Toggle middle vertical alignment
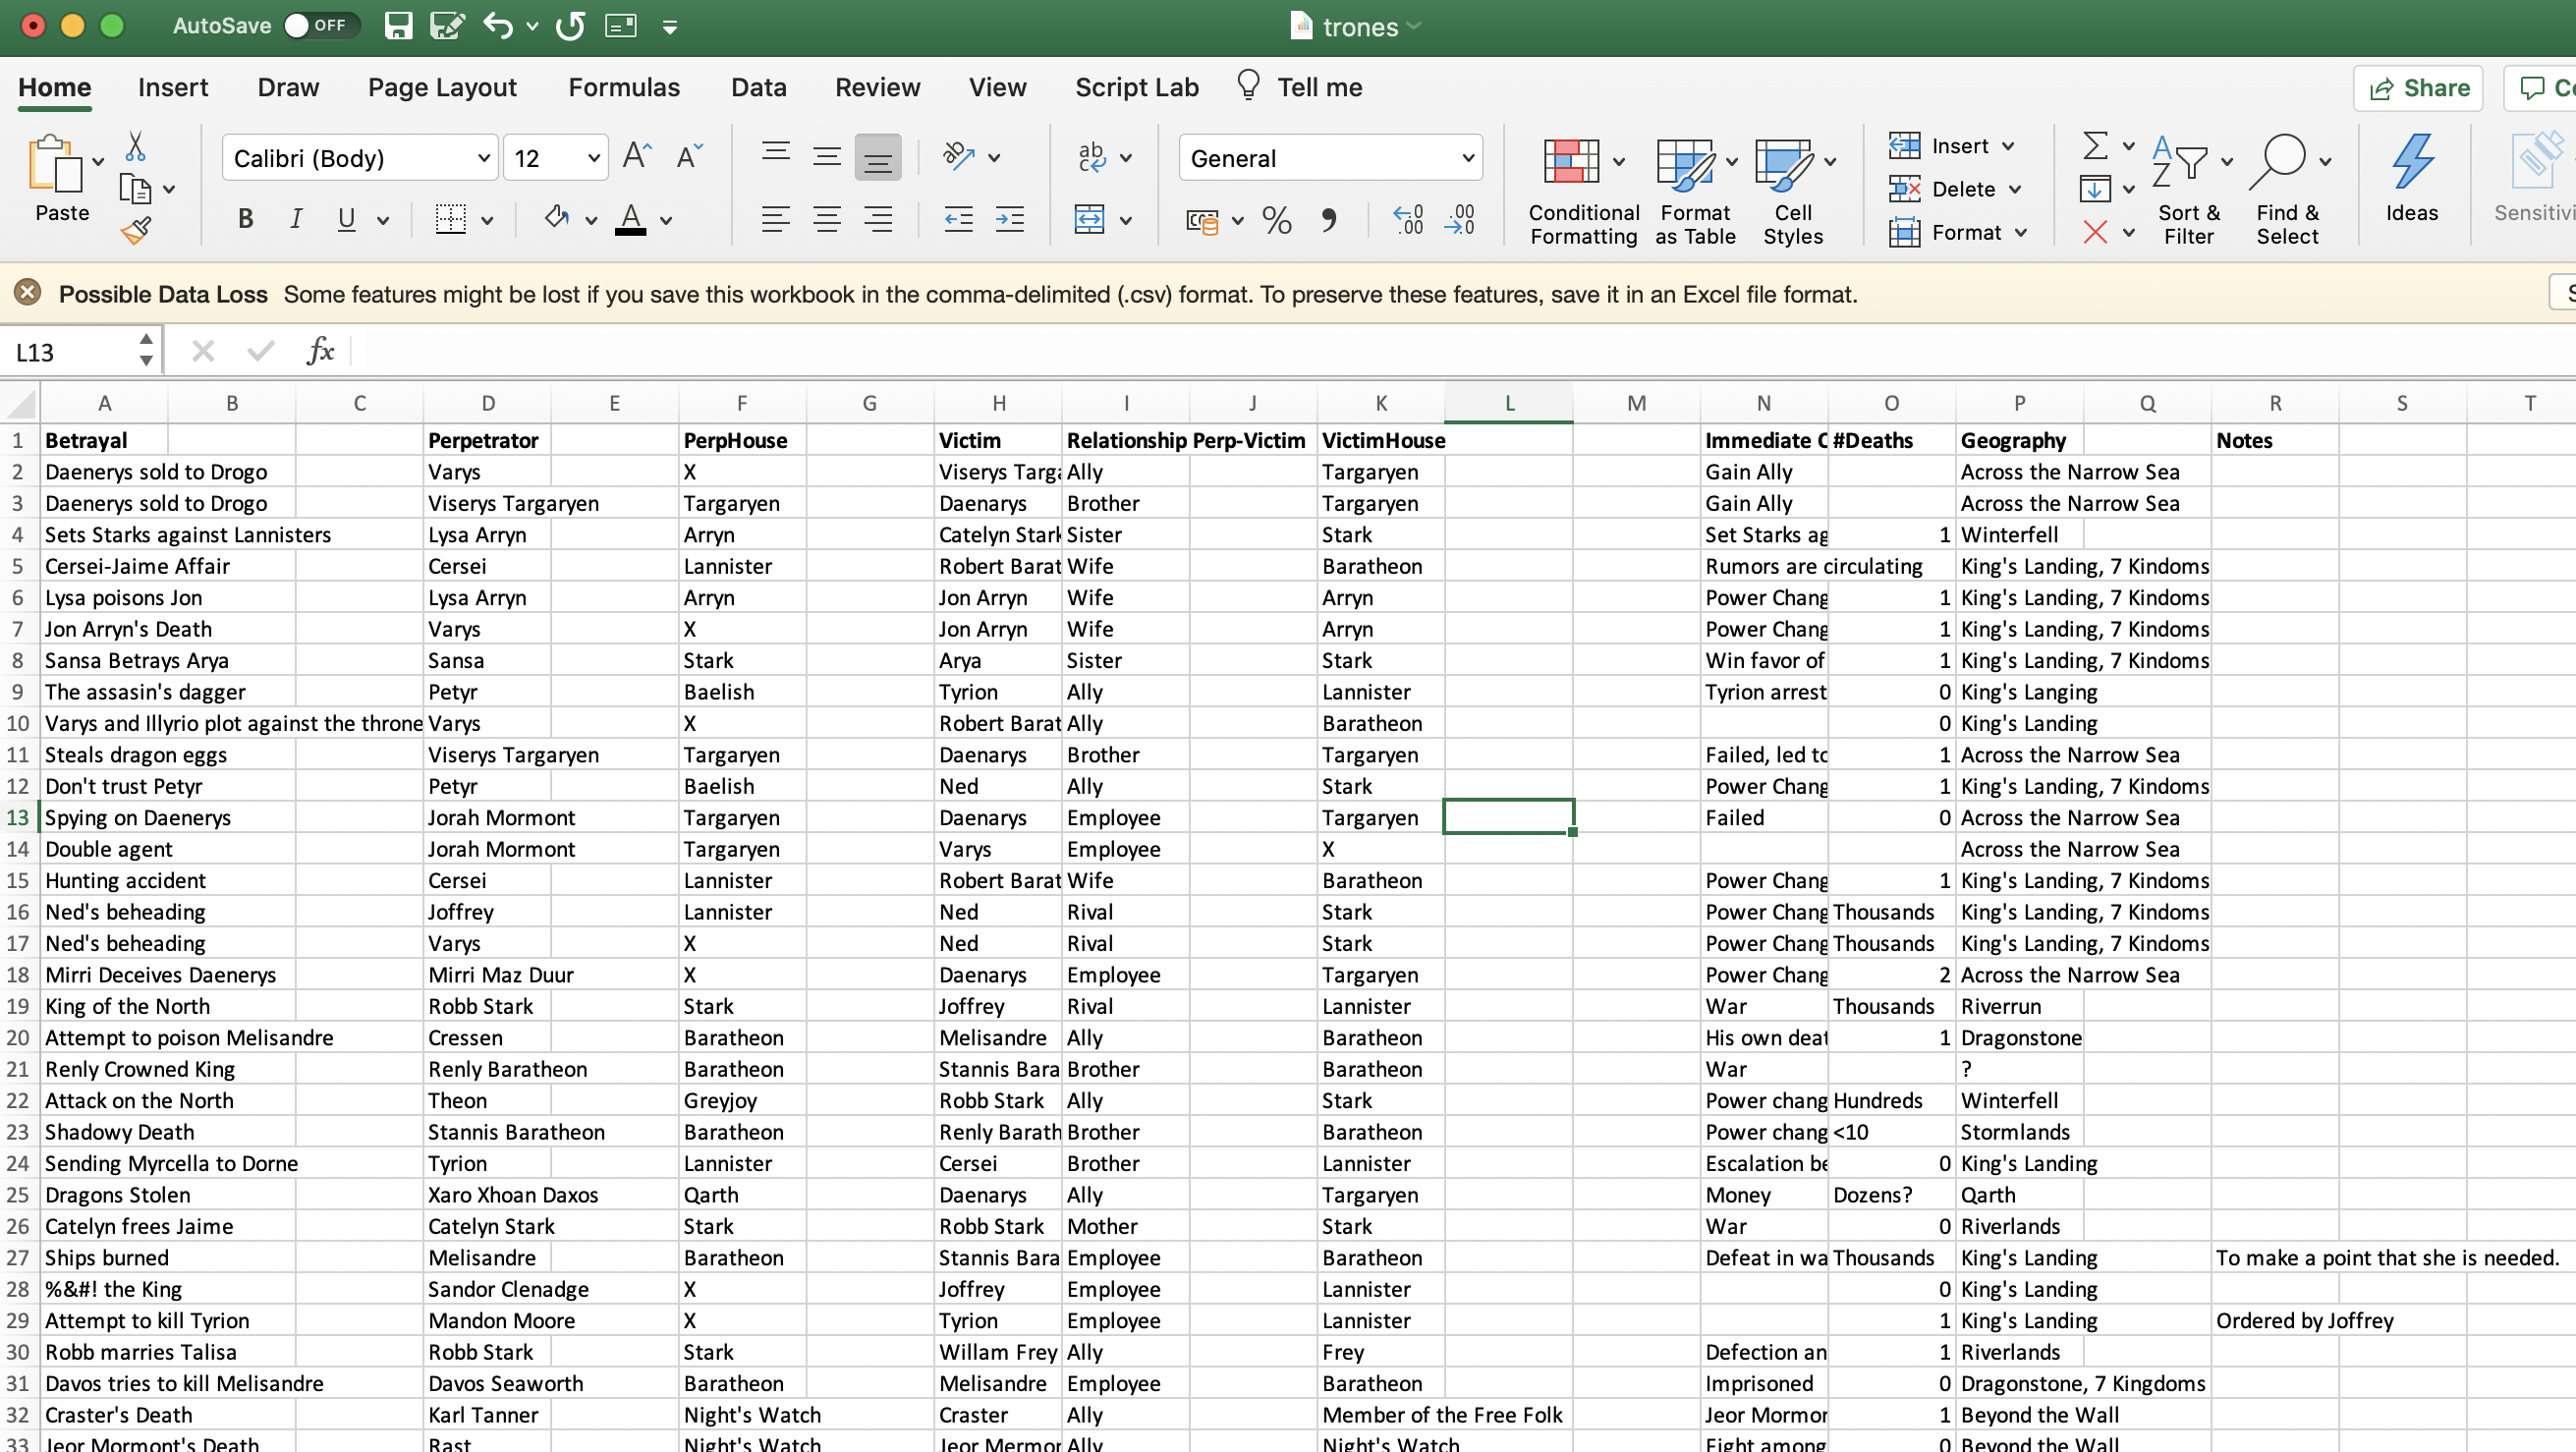 [827, 157]
